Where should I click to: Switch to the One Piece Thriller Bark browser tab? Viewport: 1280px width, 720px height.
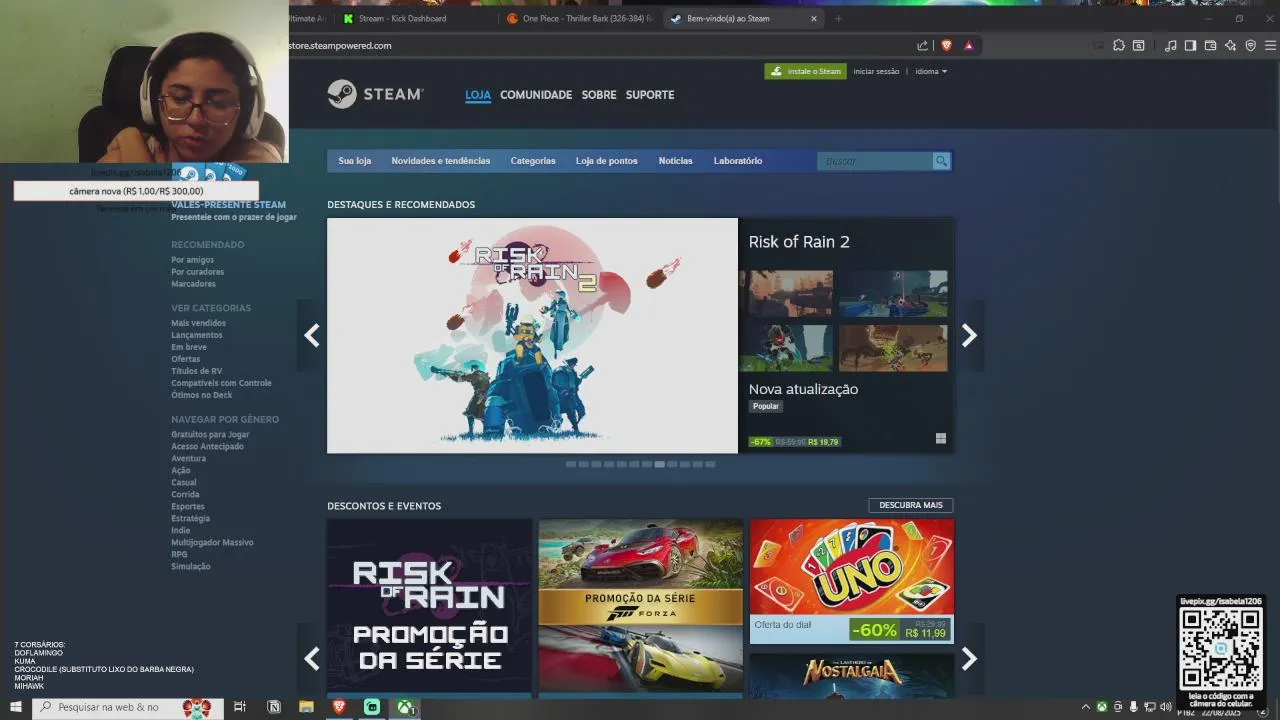tap(580, 18)
